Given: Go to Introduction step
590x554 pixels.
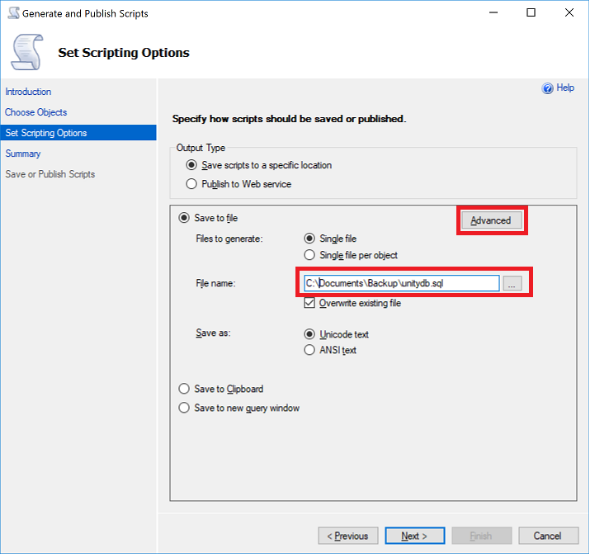Looking at the screenshot, I should [28, 92].
